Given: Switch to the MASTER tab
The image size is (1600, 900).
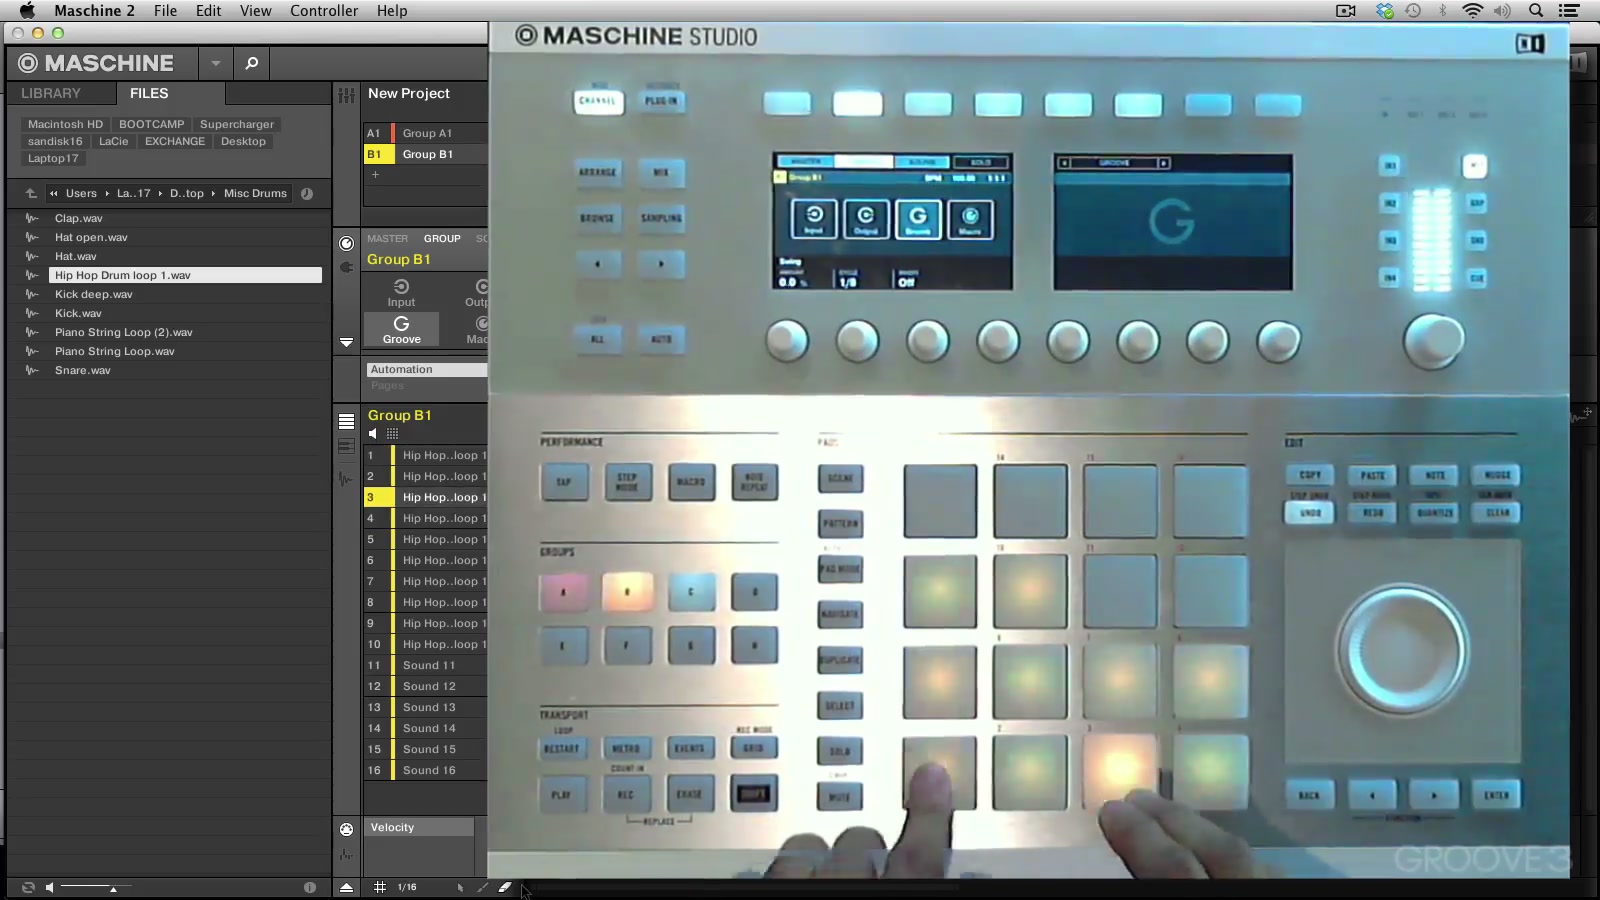Looking at the screenshot, I should [x=387, y=238].
